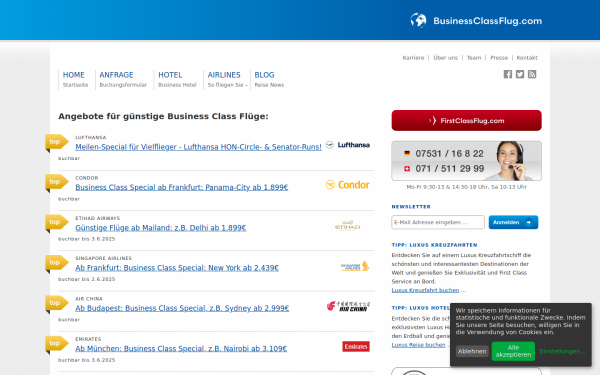Viewport: 600px width, 375px height.
Task: Open Etihad Mailand to Delhi offer
Action: pos(160,228)
